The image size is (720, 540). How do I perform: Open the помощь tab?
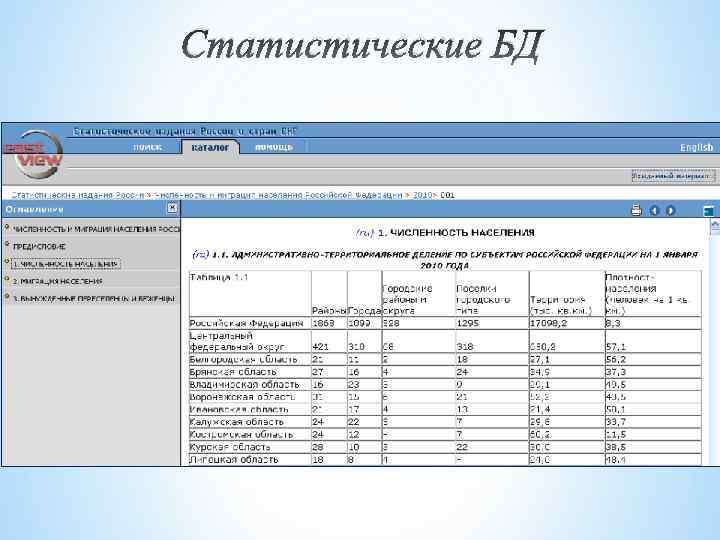pos(274,147)
